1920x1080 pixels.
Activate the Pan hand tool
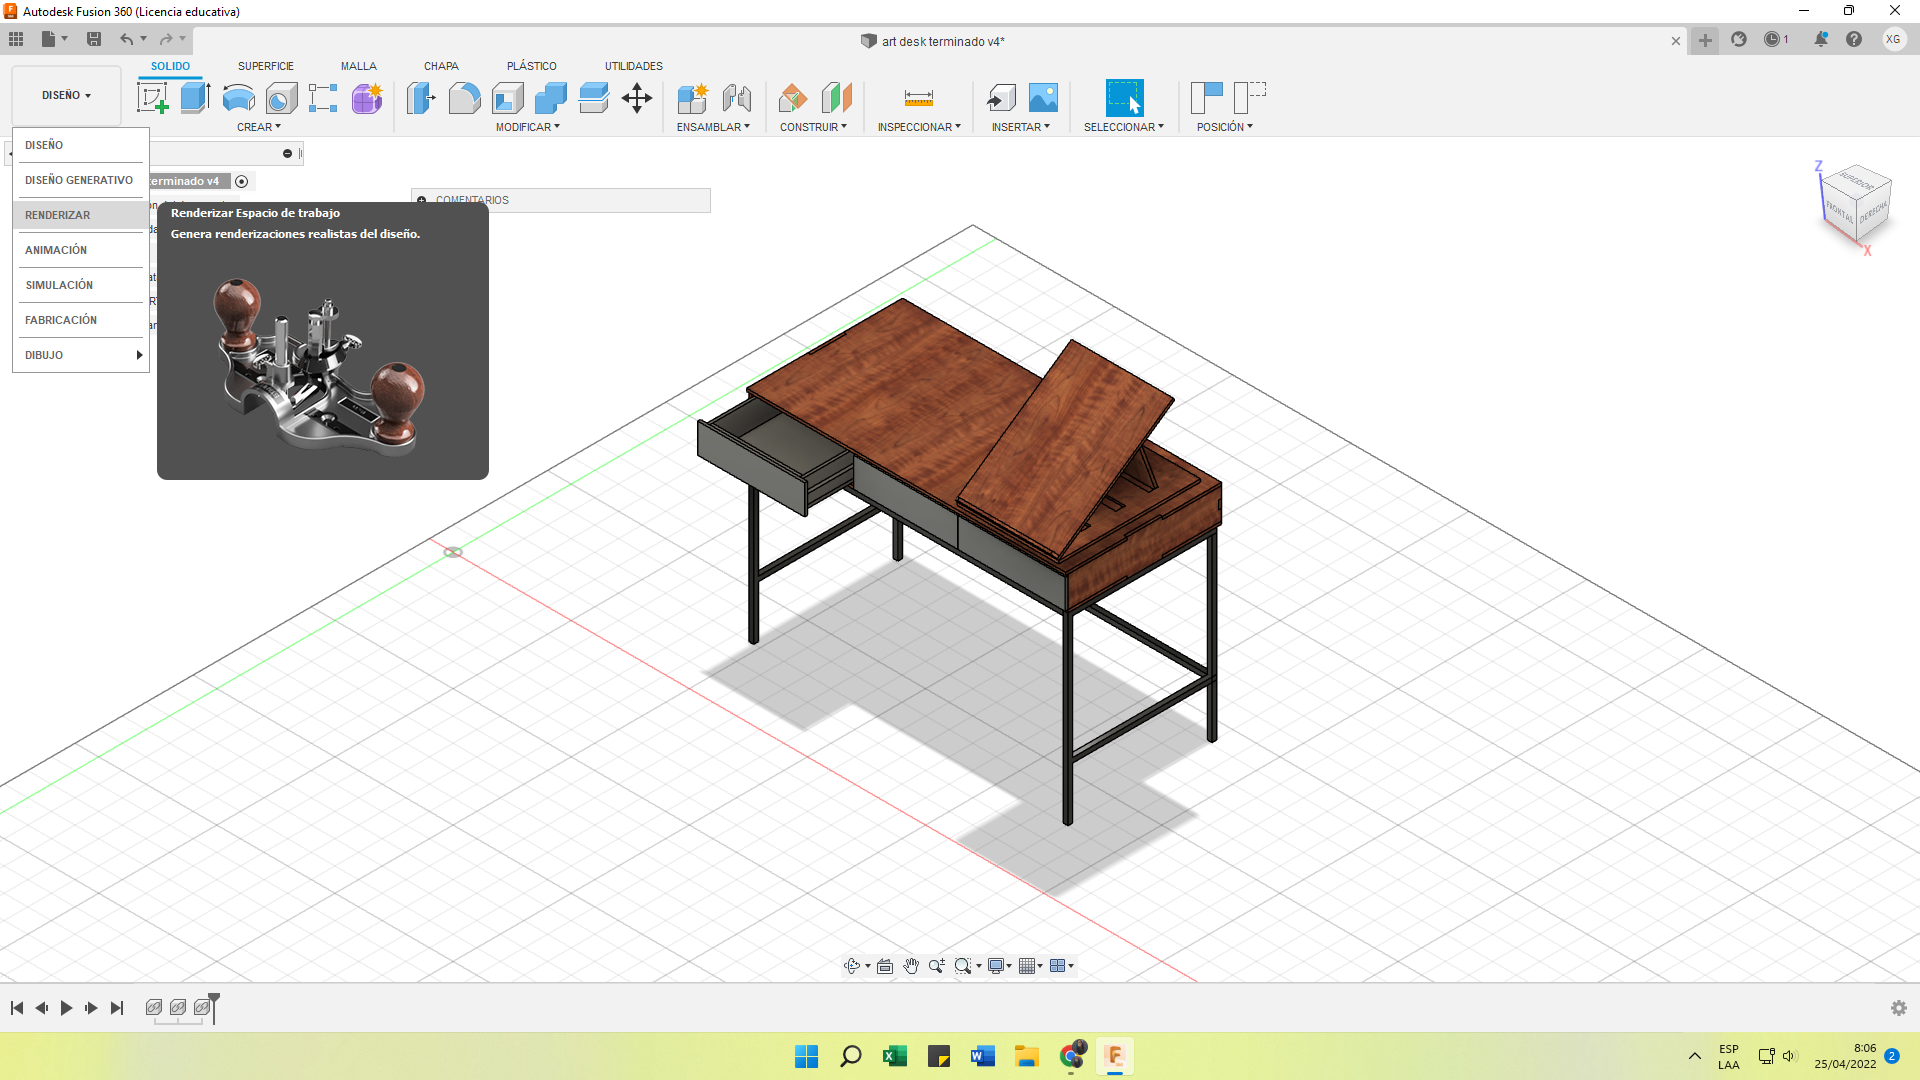910,966
